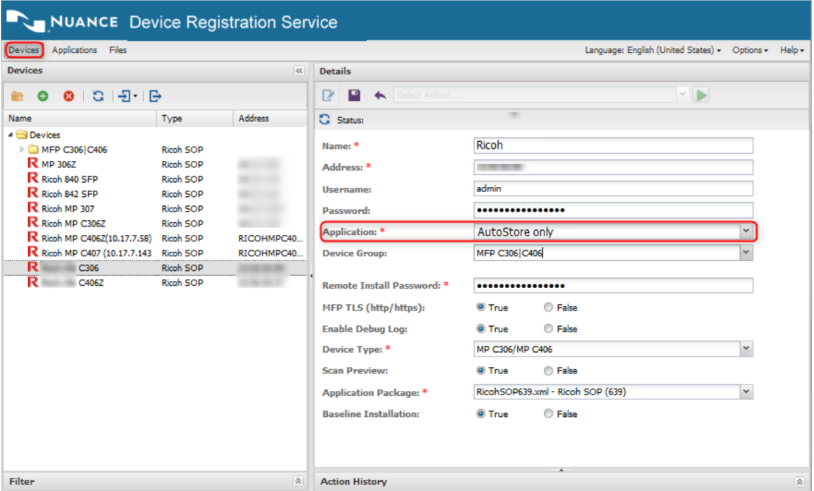Run selected action with green play button
814x491 pixels.
[702, 95]
